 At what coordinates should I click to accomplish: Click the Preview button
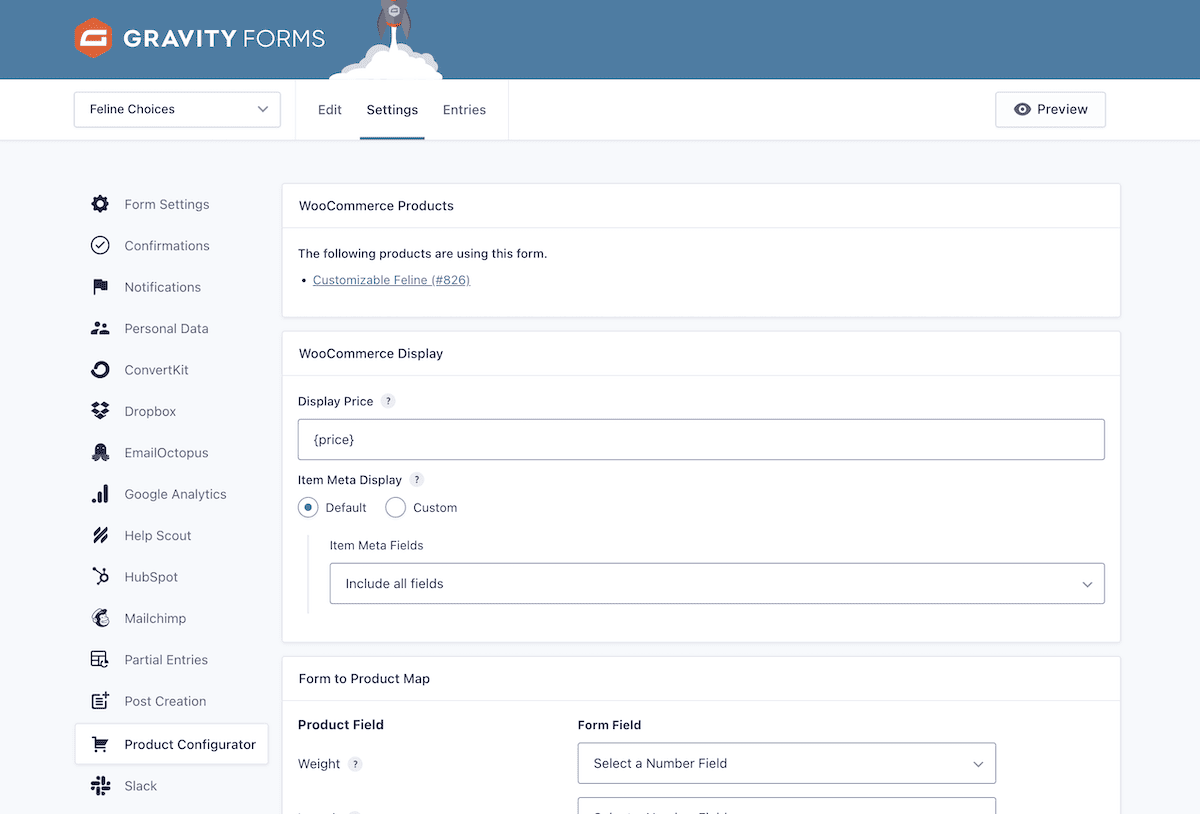(x=1050, y=109)
